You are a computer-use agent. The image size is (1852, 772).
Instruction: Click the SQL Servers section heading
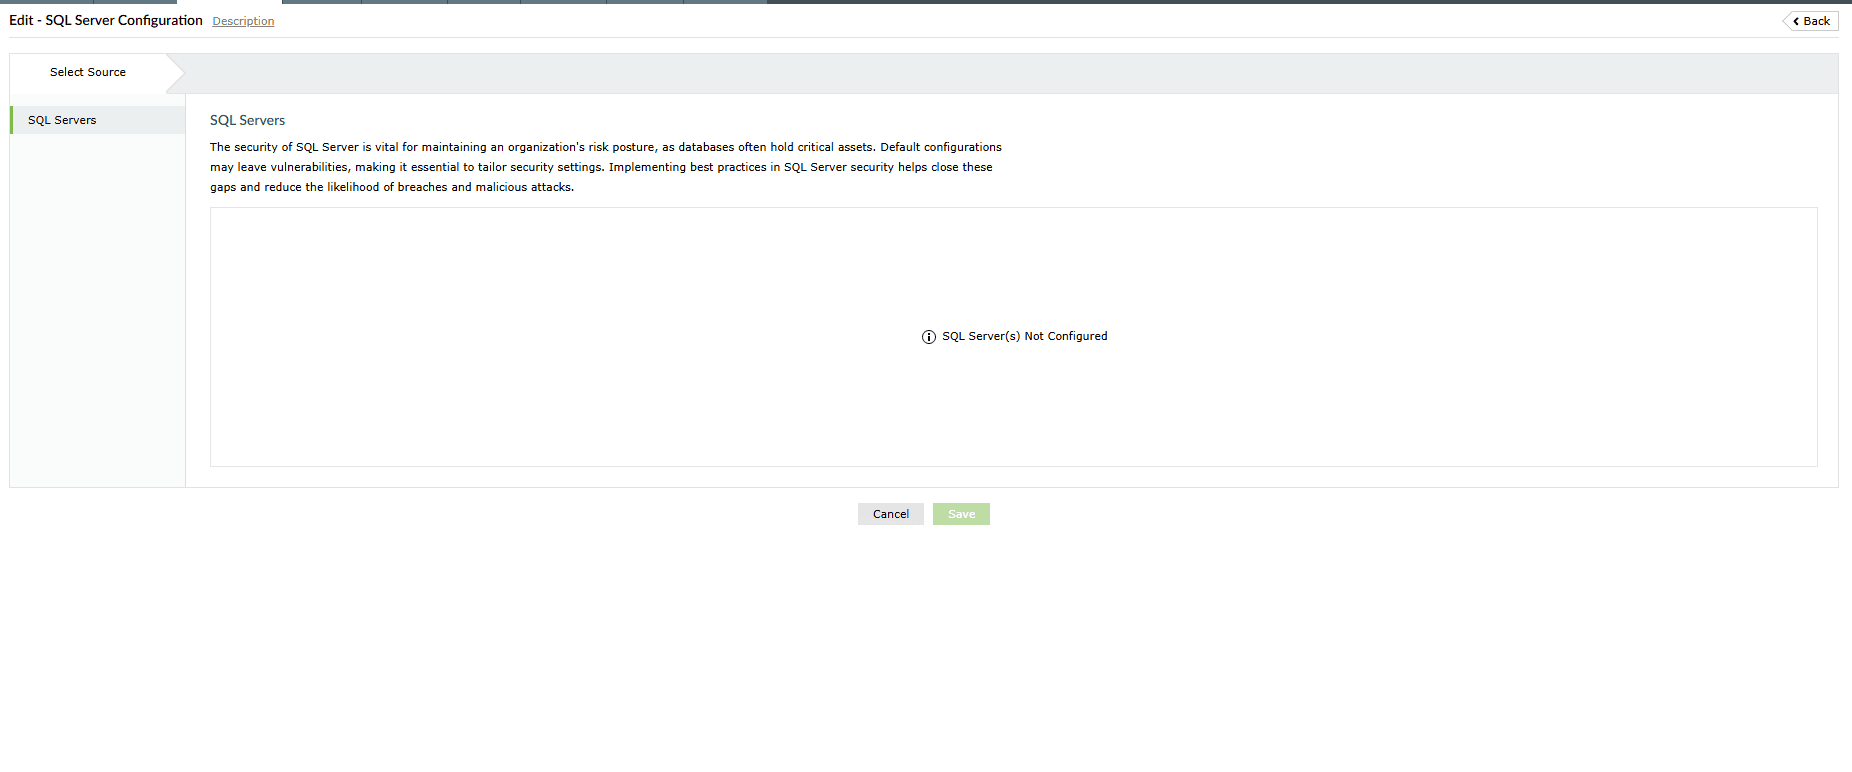pyautogui.click(x=247, y=120)
